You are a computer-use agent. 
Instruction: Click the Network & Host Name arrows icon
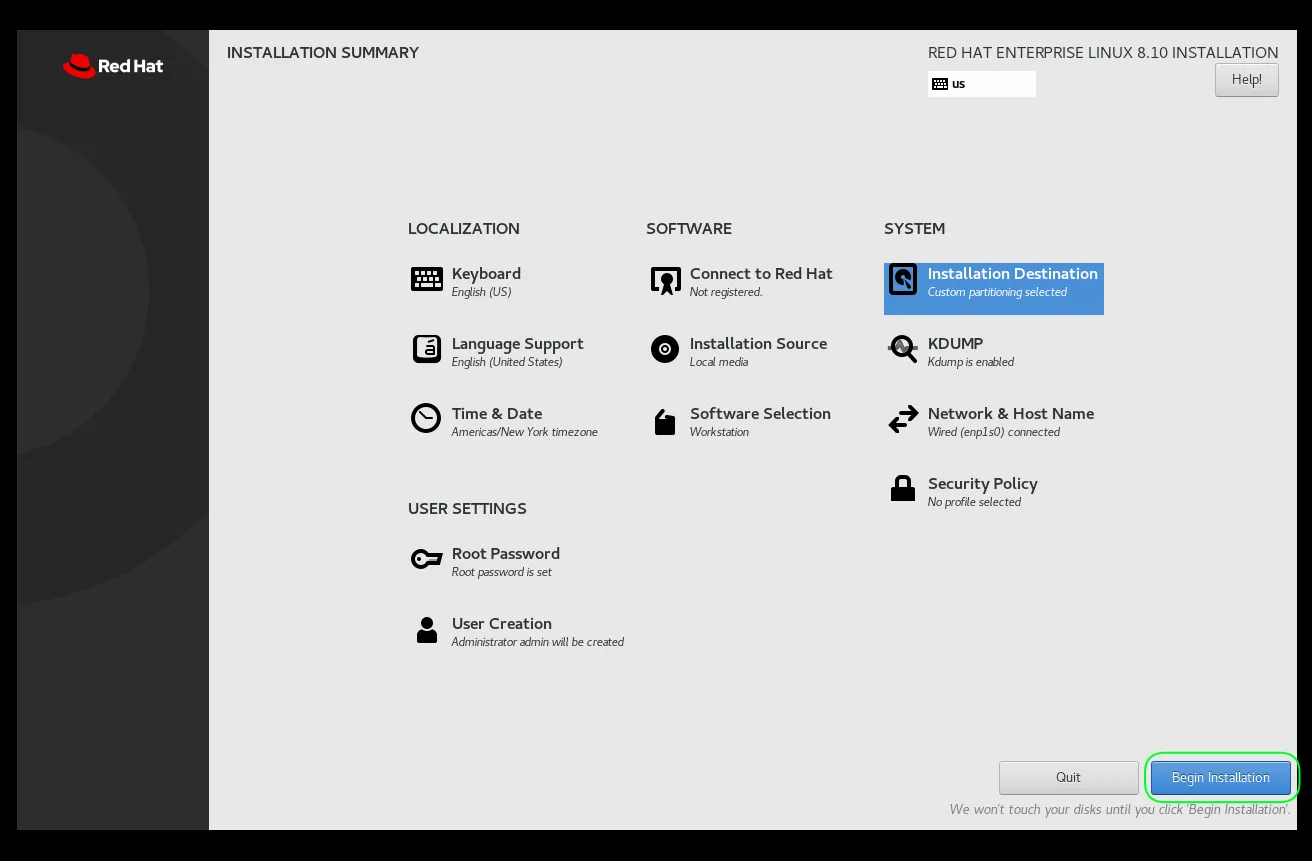point(903,419)
